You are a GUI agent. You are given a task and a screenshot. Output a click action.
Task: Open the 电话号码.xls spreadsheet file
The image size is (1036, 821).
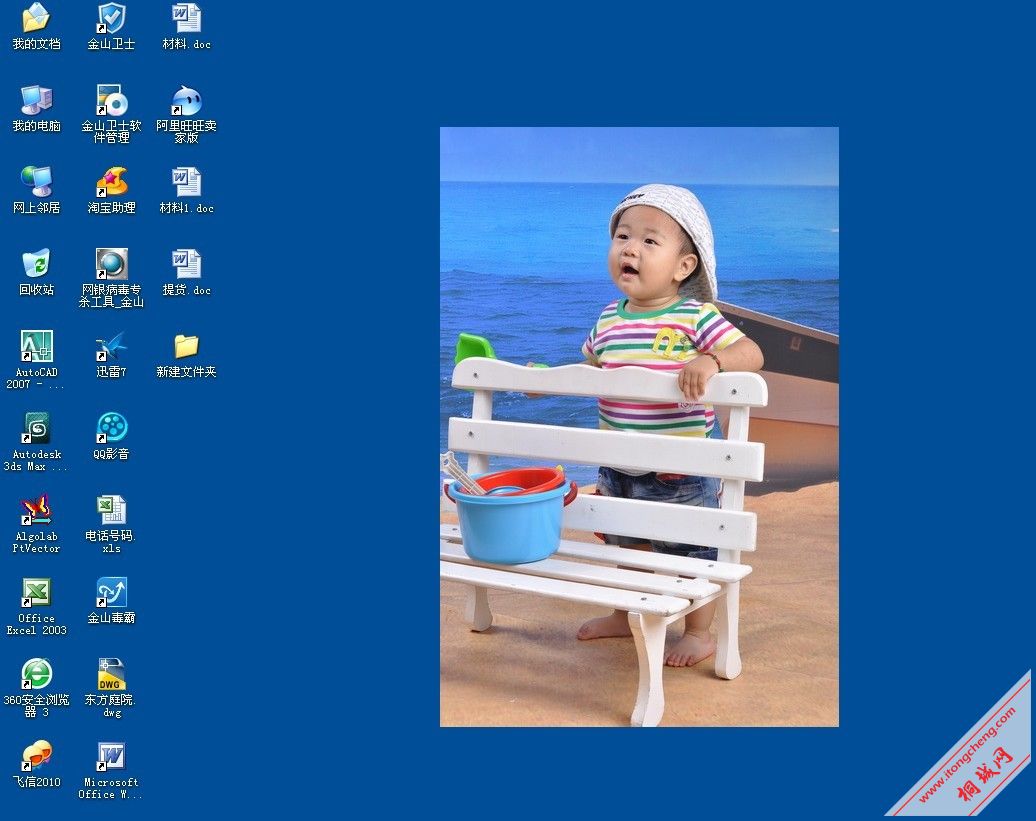pos(111,510)
